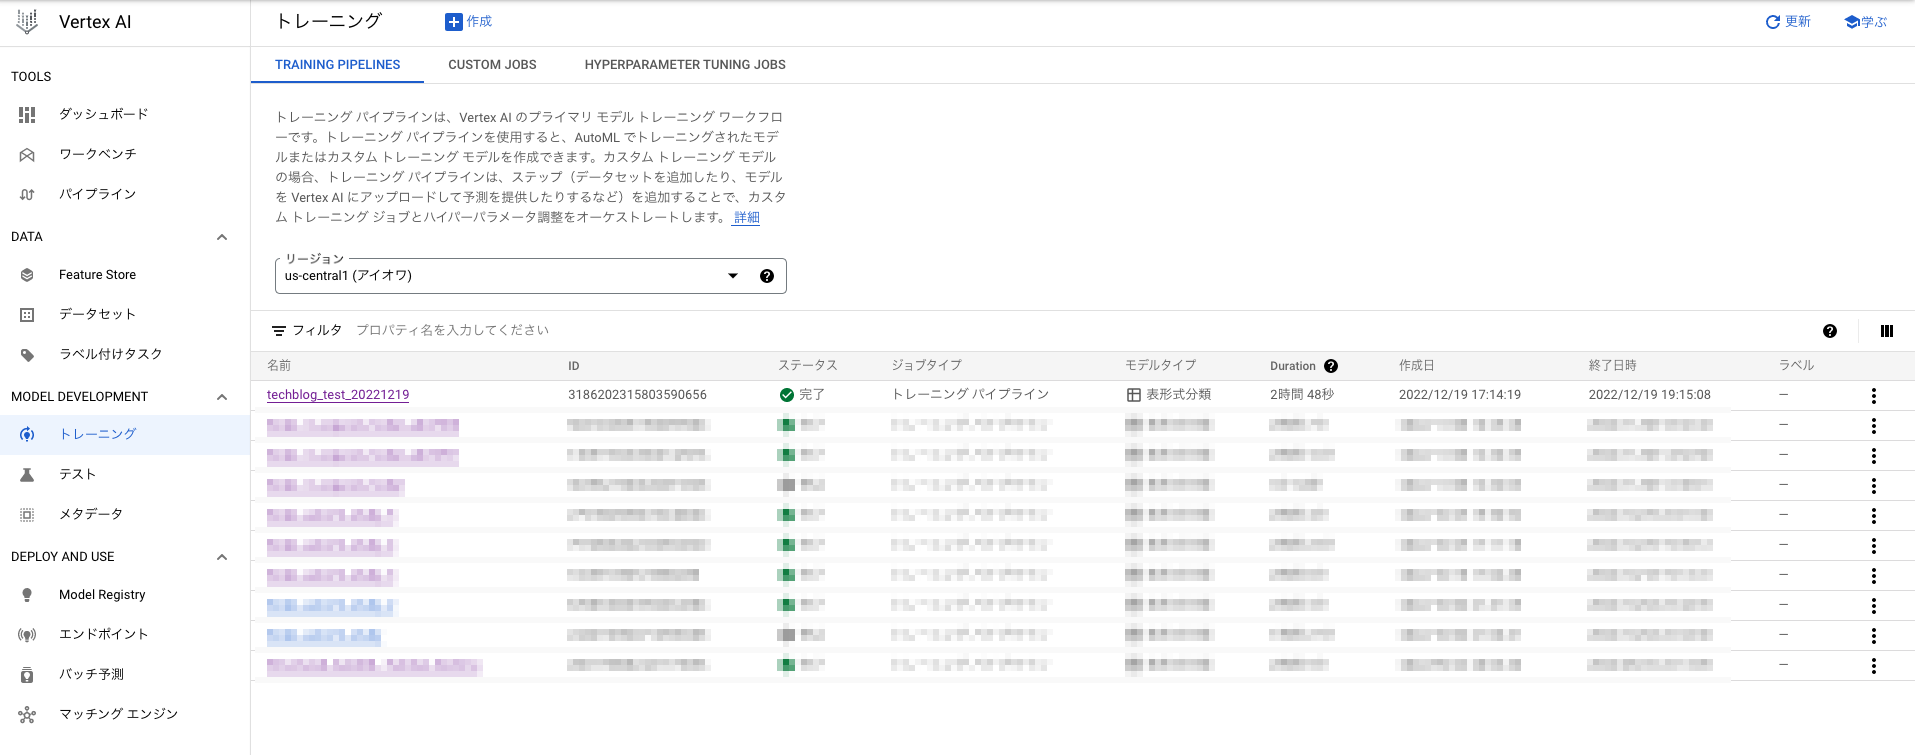Collapse the DEPLOY AND USE section
Image resolution: width=1915 pixels, height=755 pixels.
(x=222, y=557)
